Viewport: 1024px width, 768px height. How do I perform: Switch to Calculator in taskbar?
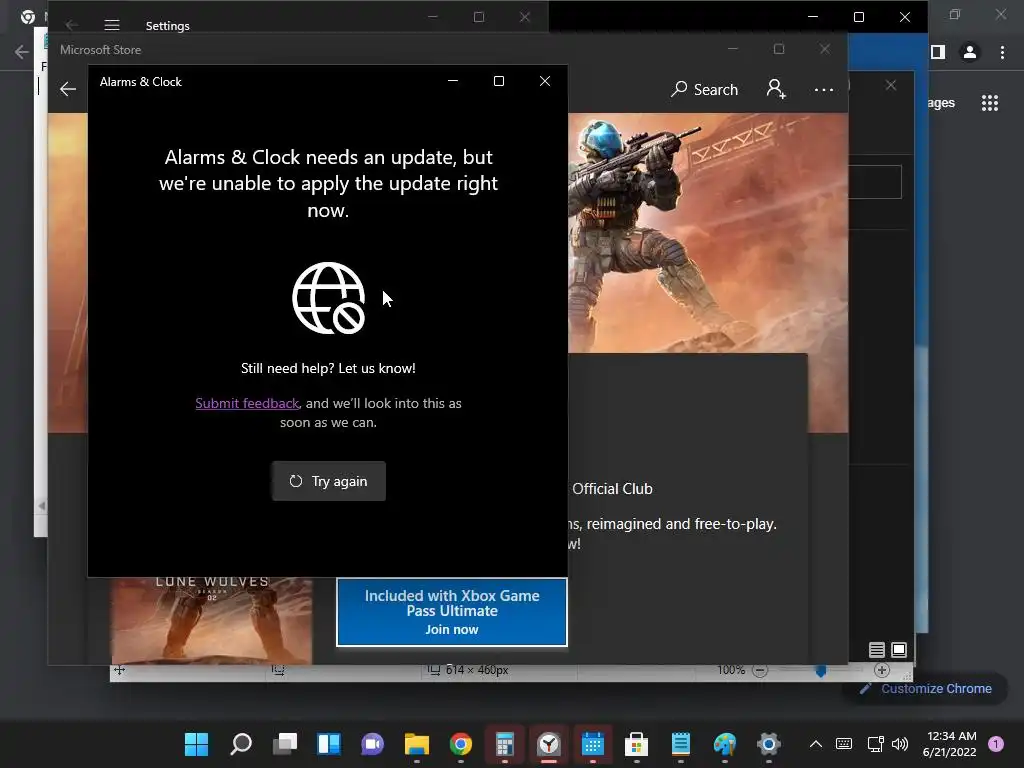[504, 744]
